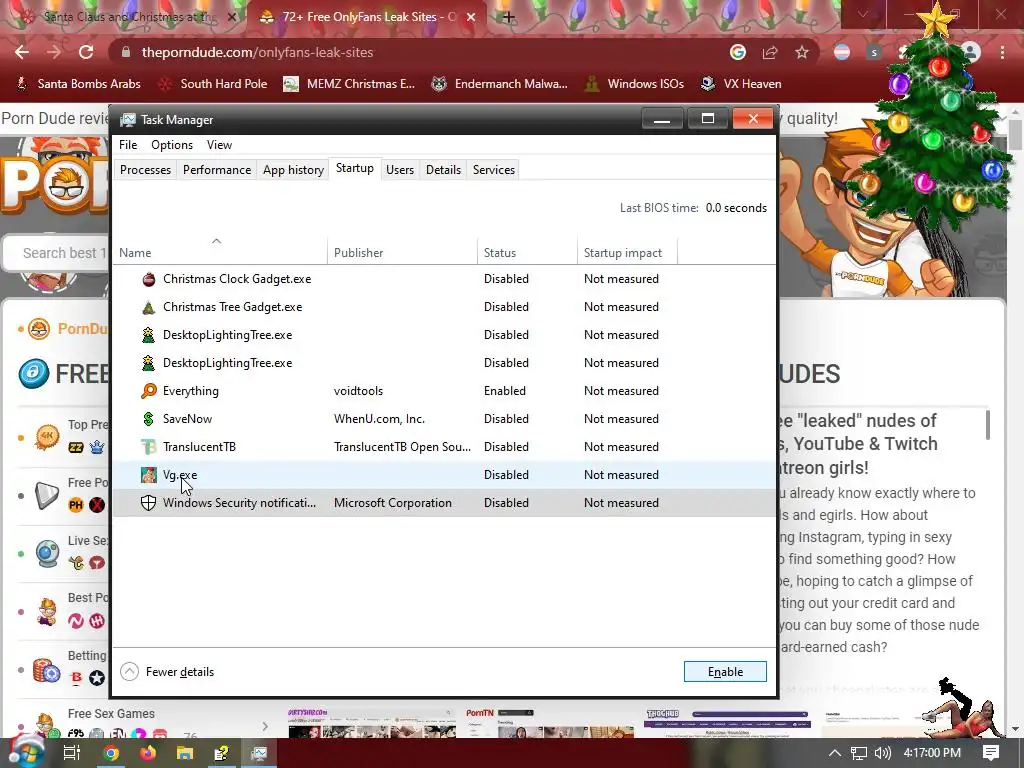Click the Everything magnifier icon
Screen dimensions: 1024x768
coord(149,391)
